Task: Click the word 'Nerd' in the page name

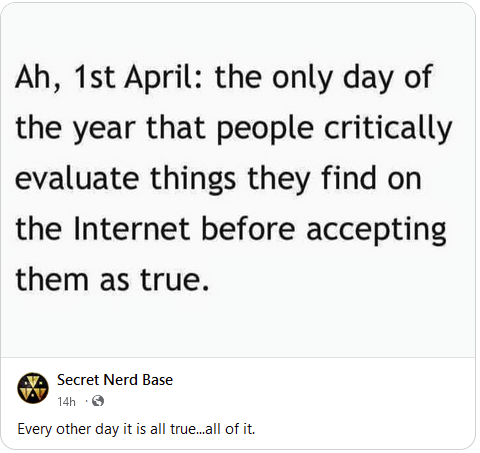Action: click(x=121, y=380)
